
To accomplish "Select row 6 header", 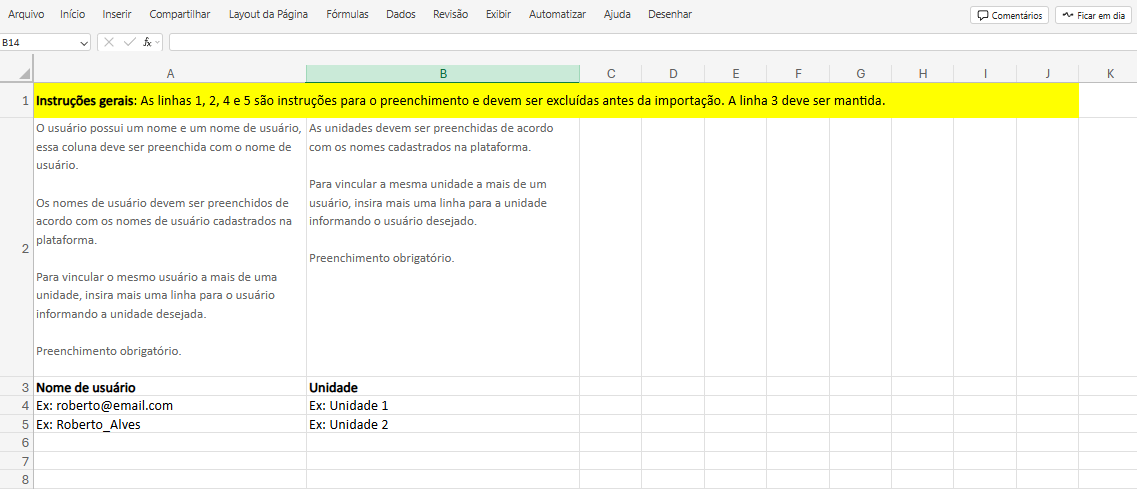I will coord(17,443).
